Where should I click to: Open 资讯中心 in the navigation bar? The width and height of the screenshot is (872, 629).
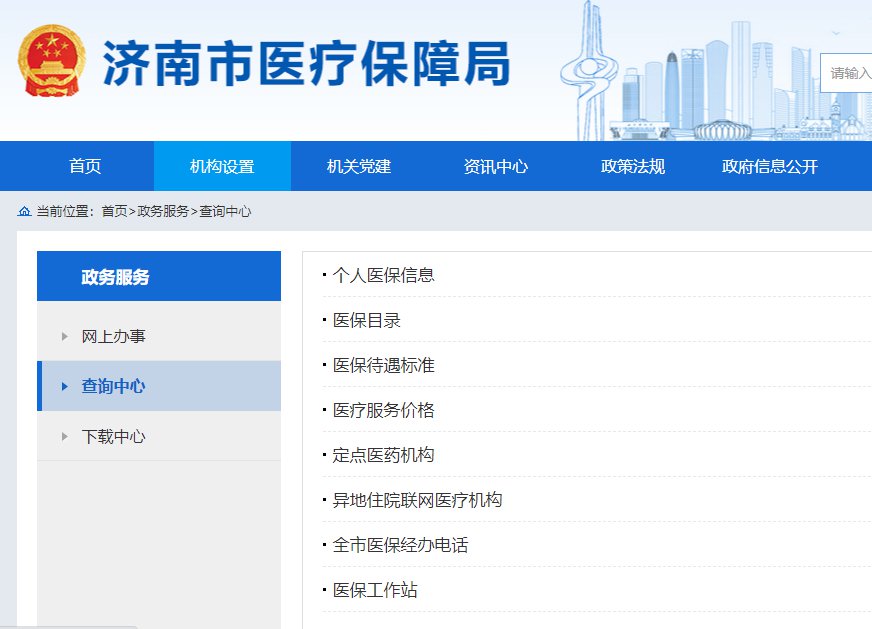click(x=496, y=167)
